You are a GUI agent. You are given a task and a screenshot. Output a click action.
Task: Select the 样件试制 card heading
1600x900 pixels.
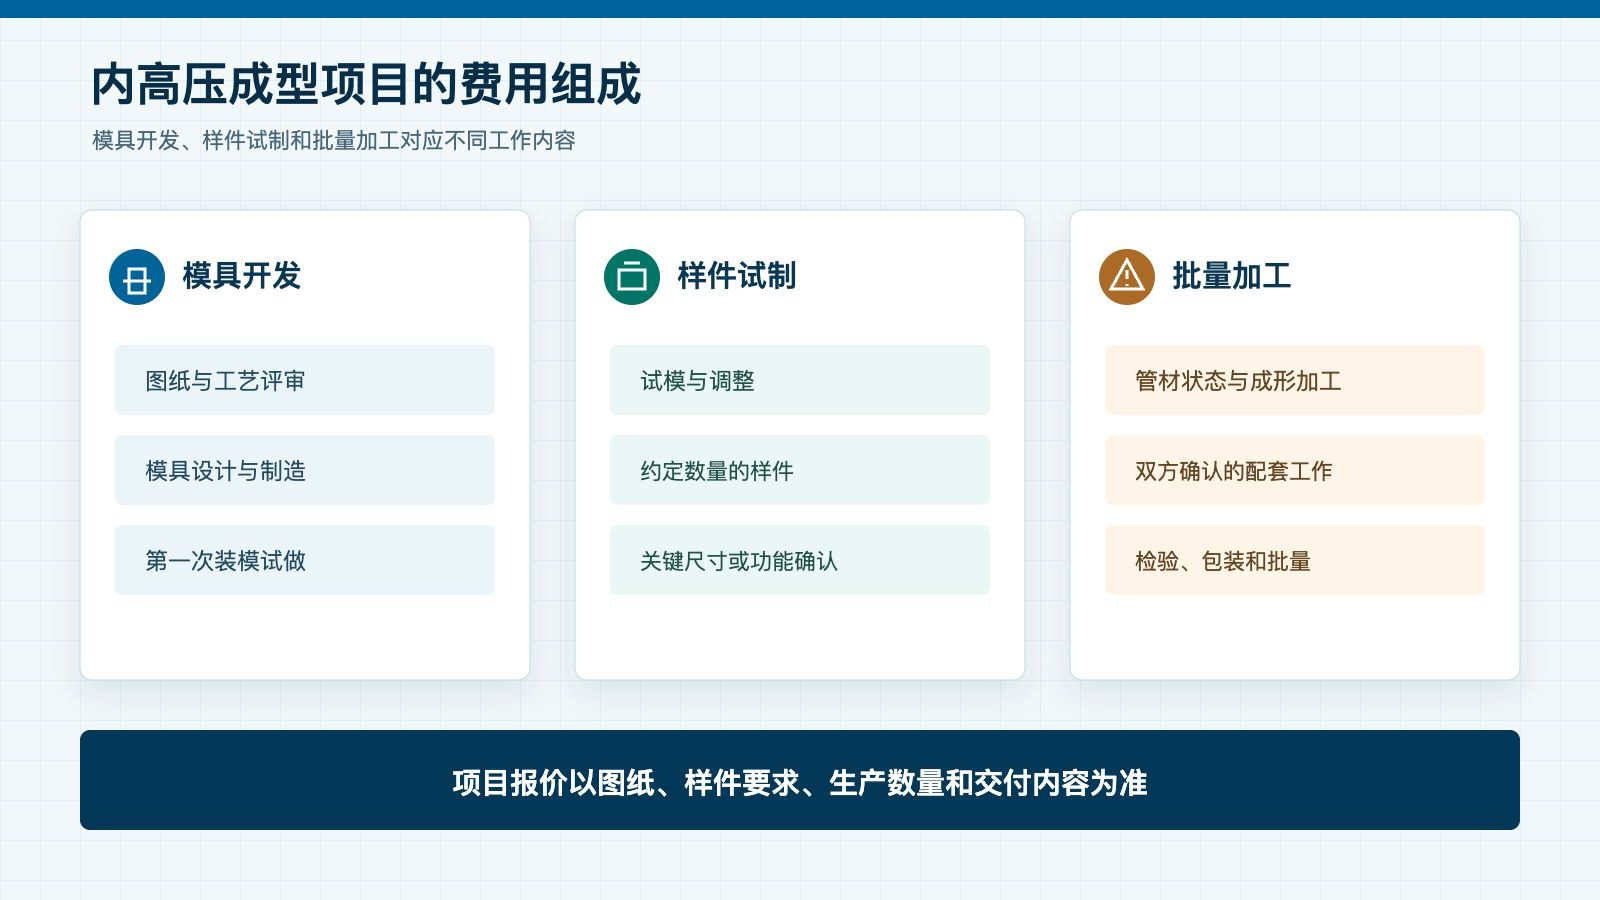737,276
